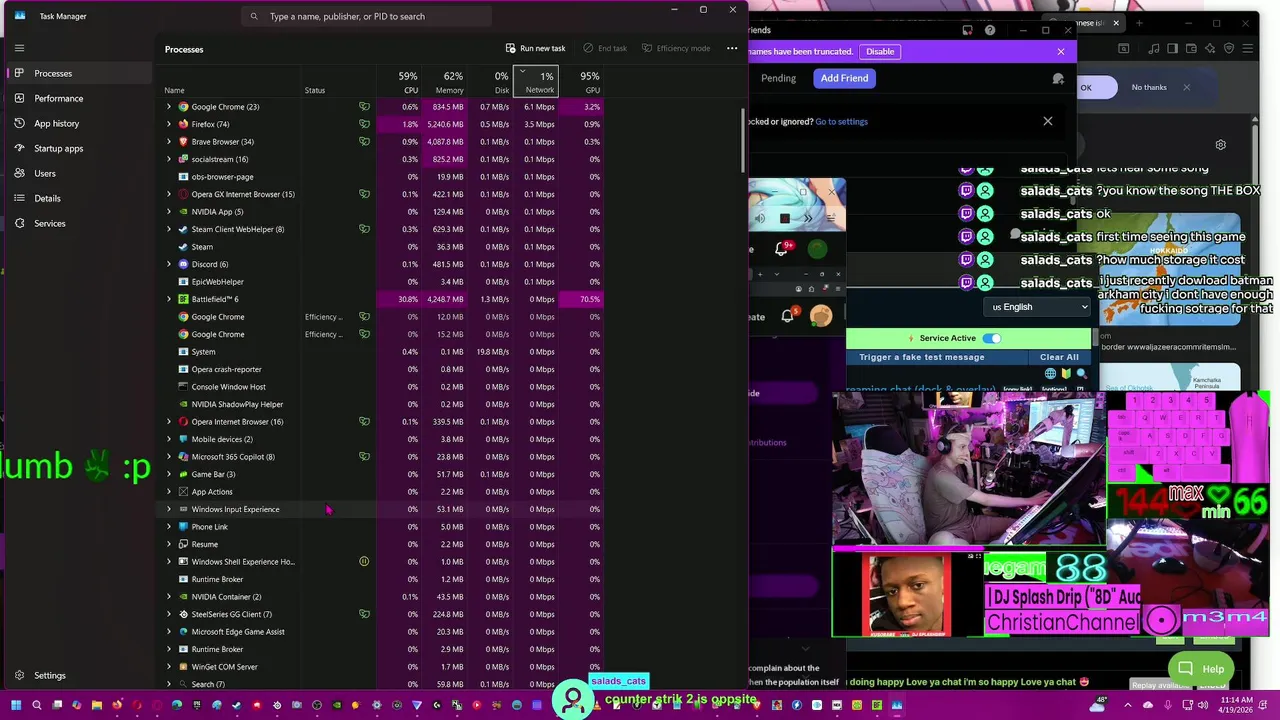Click the Details list icon in sidebar
This screenshot has width=1280, height=720.
pos(19,198)
